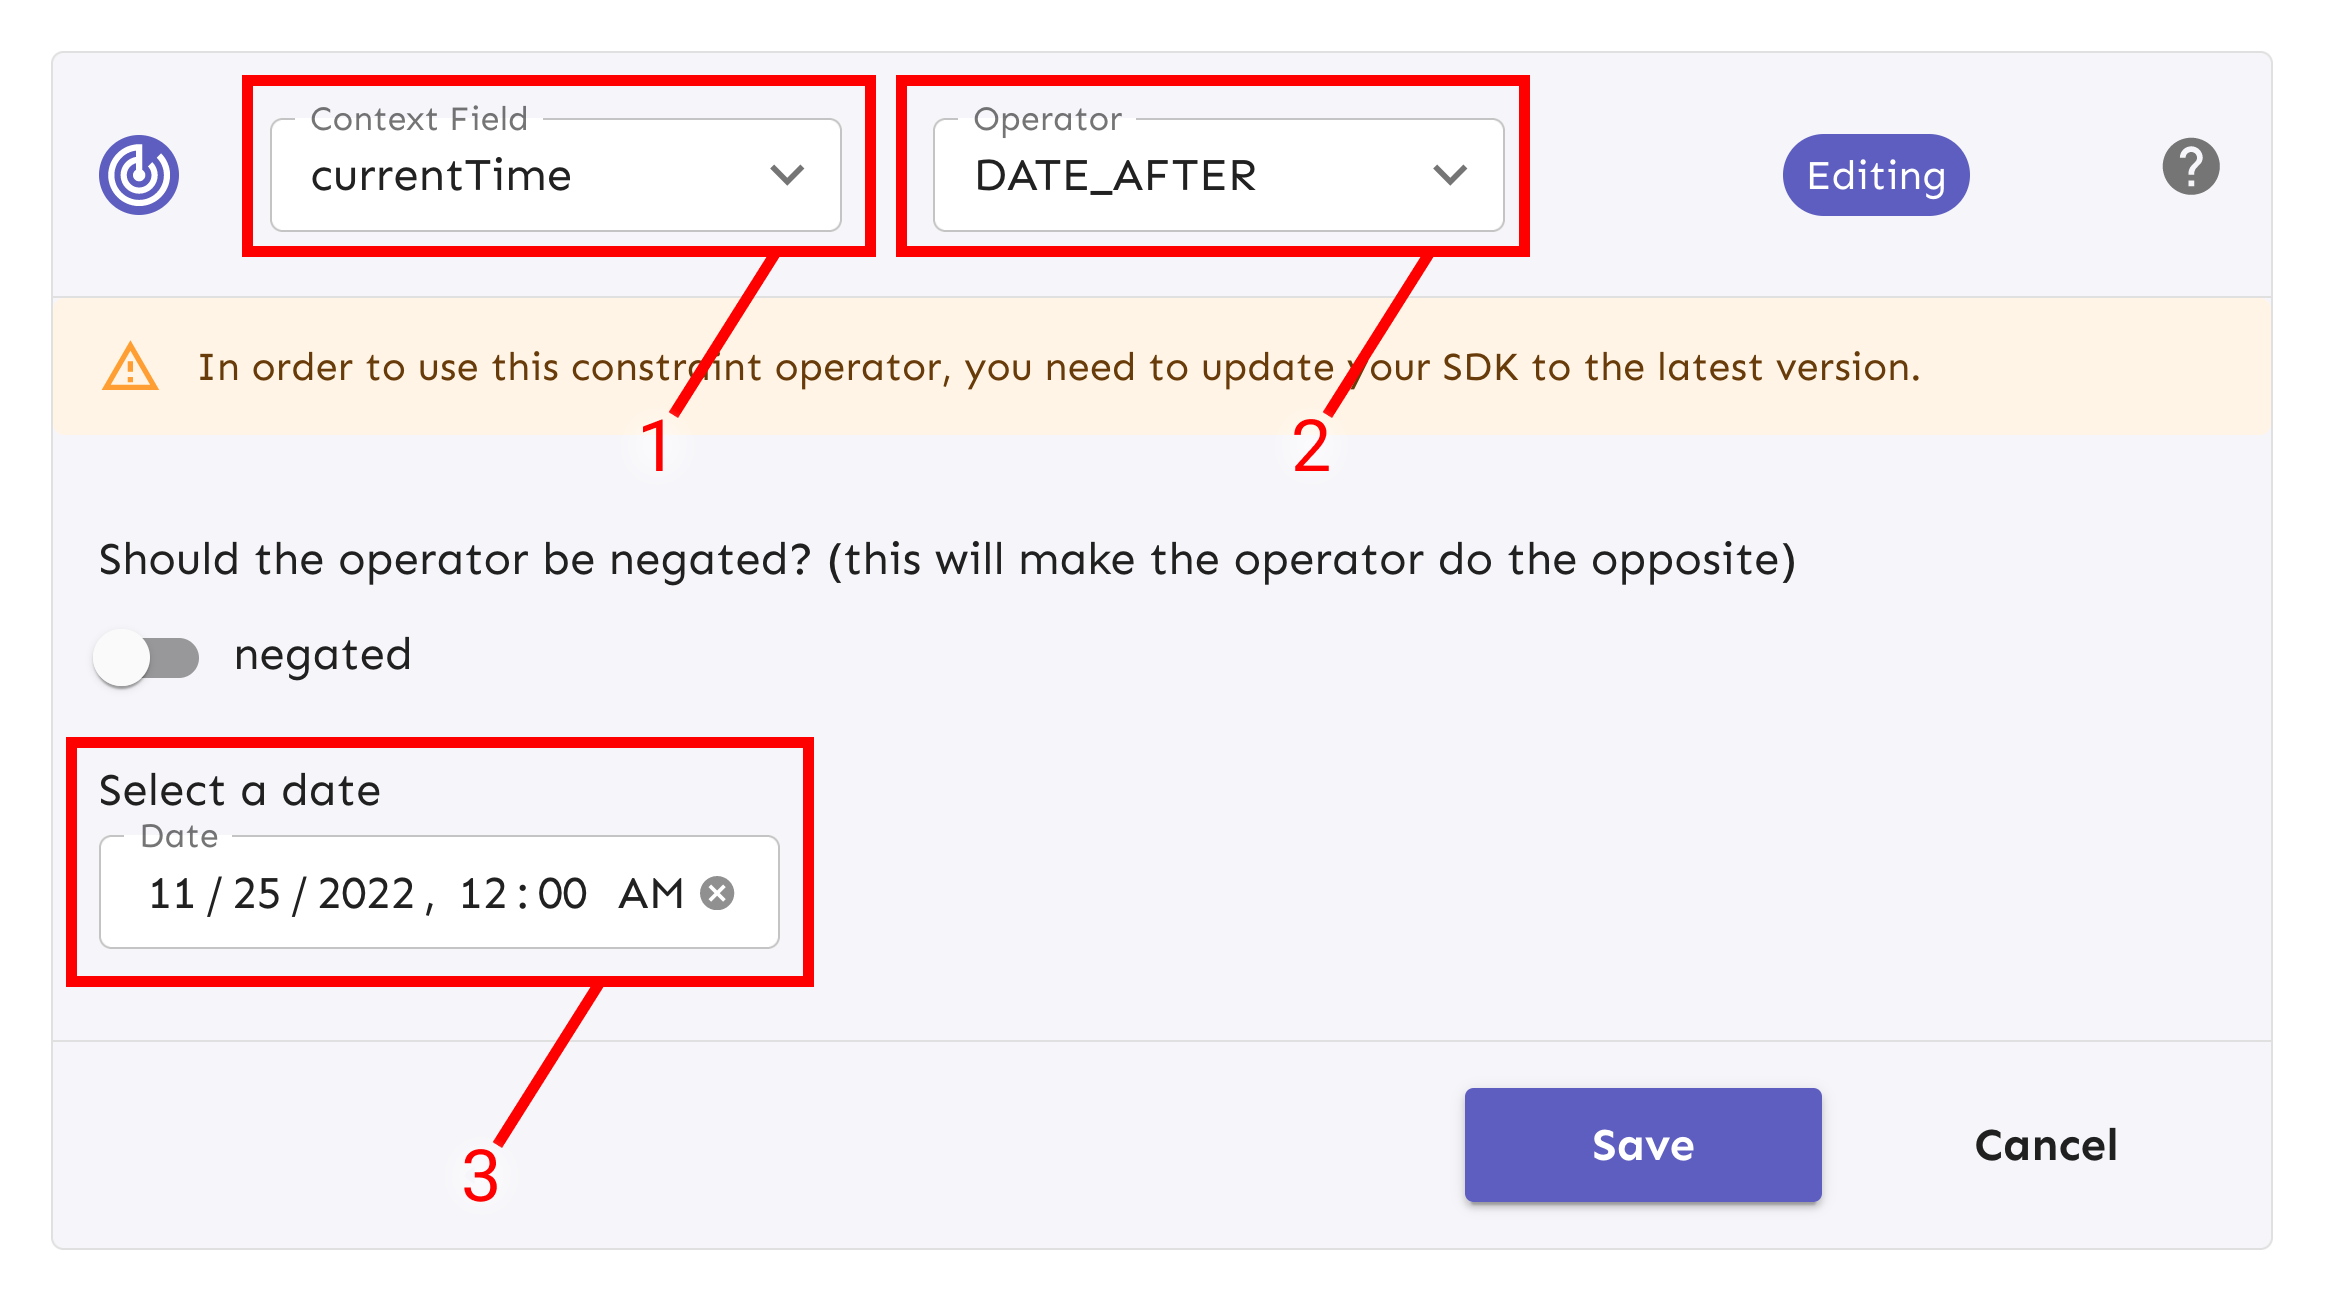Select the hour segment "12" in Date
The image size is (2326, 1303).
click(x=483, y=893)
